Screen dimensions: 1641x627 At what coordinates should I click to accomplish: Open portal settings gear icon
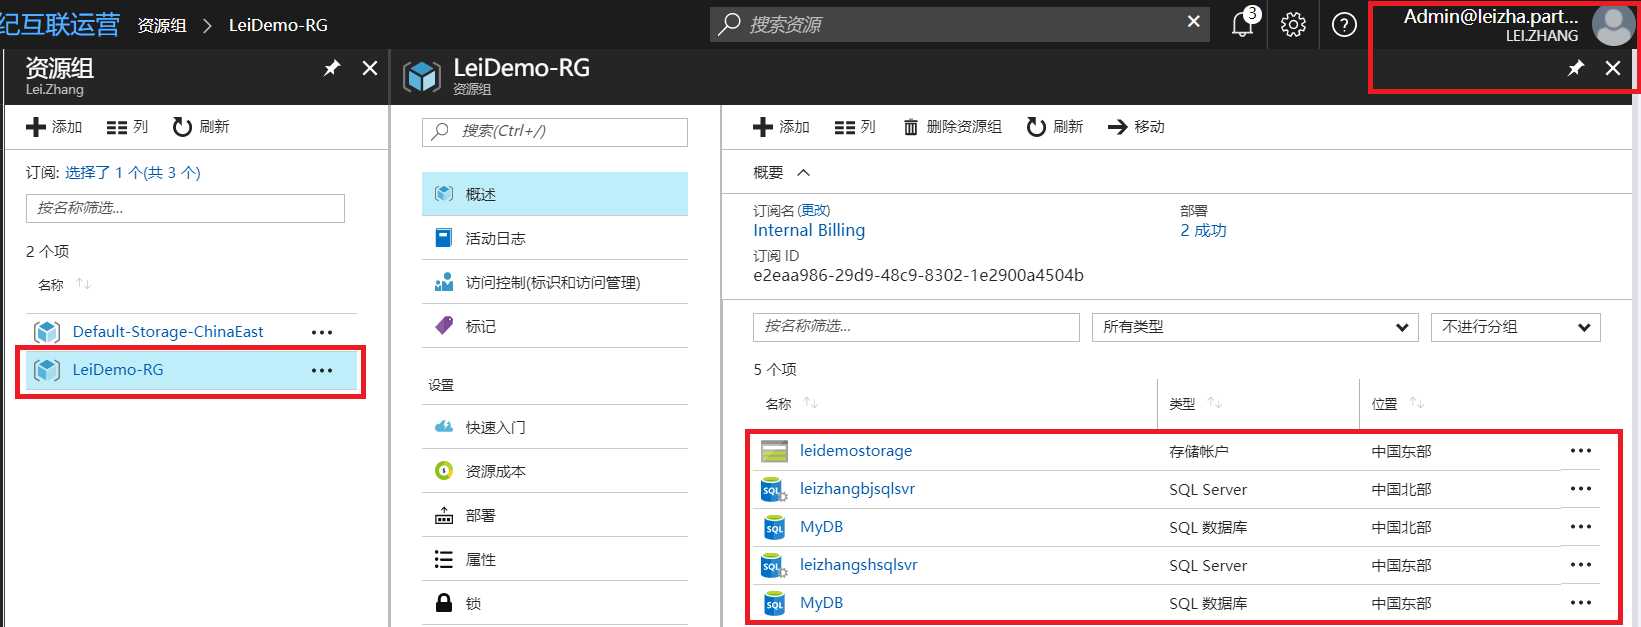[1293, 24]
